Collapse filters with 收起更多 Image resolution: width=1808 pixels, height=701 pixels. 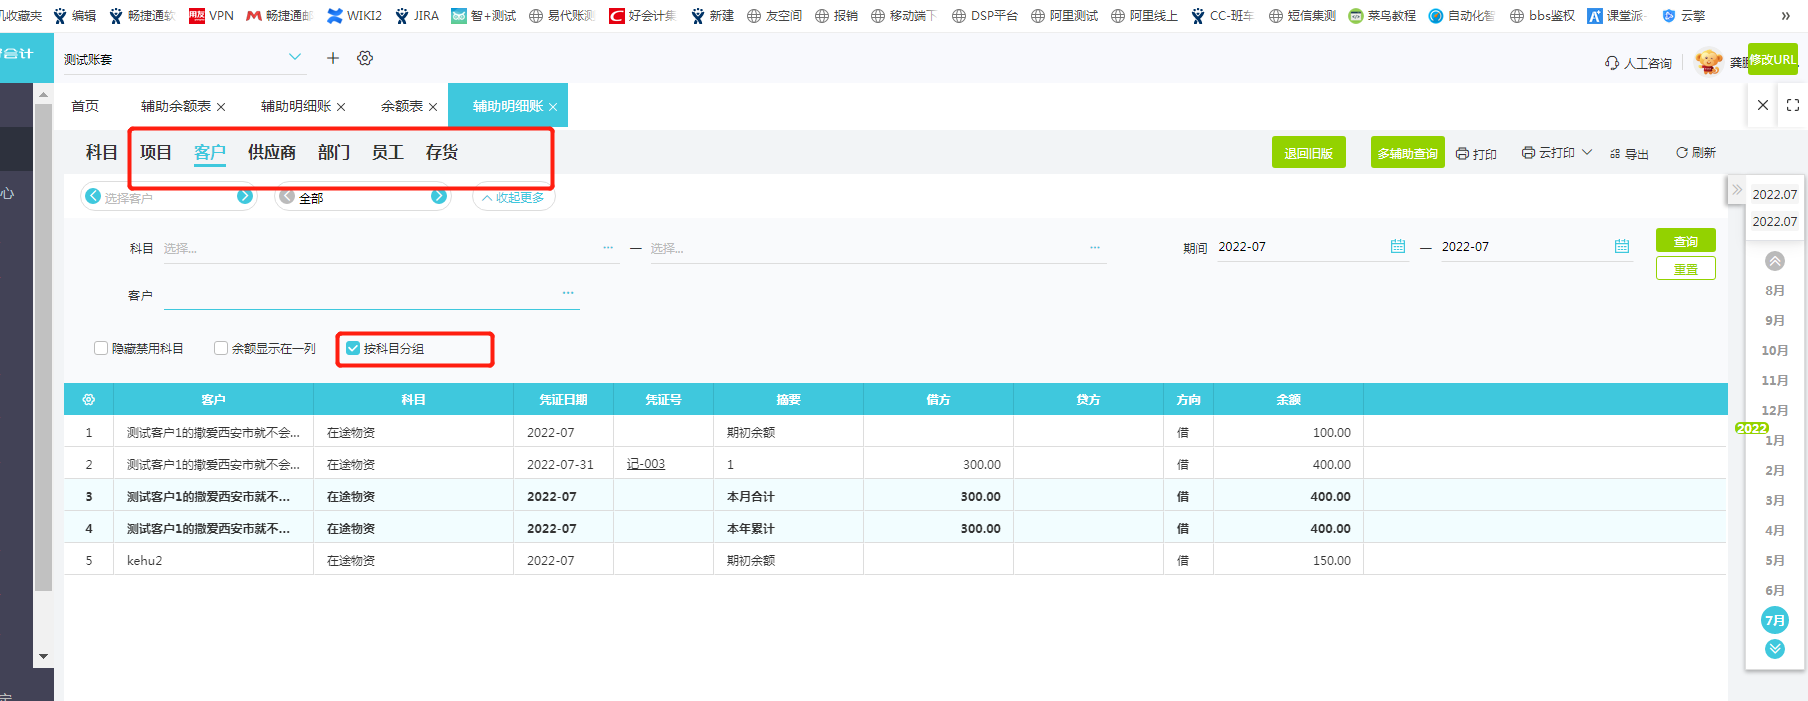[x=513, y=198]
